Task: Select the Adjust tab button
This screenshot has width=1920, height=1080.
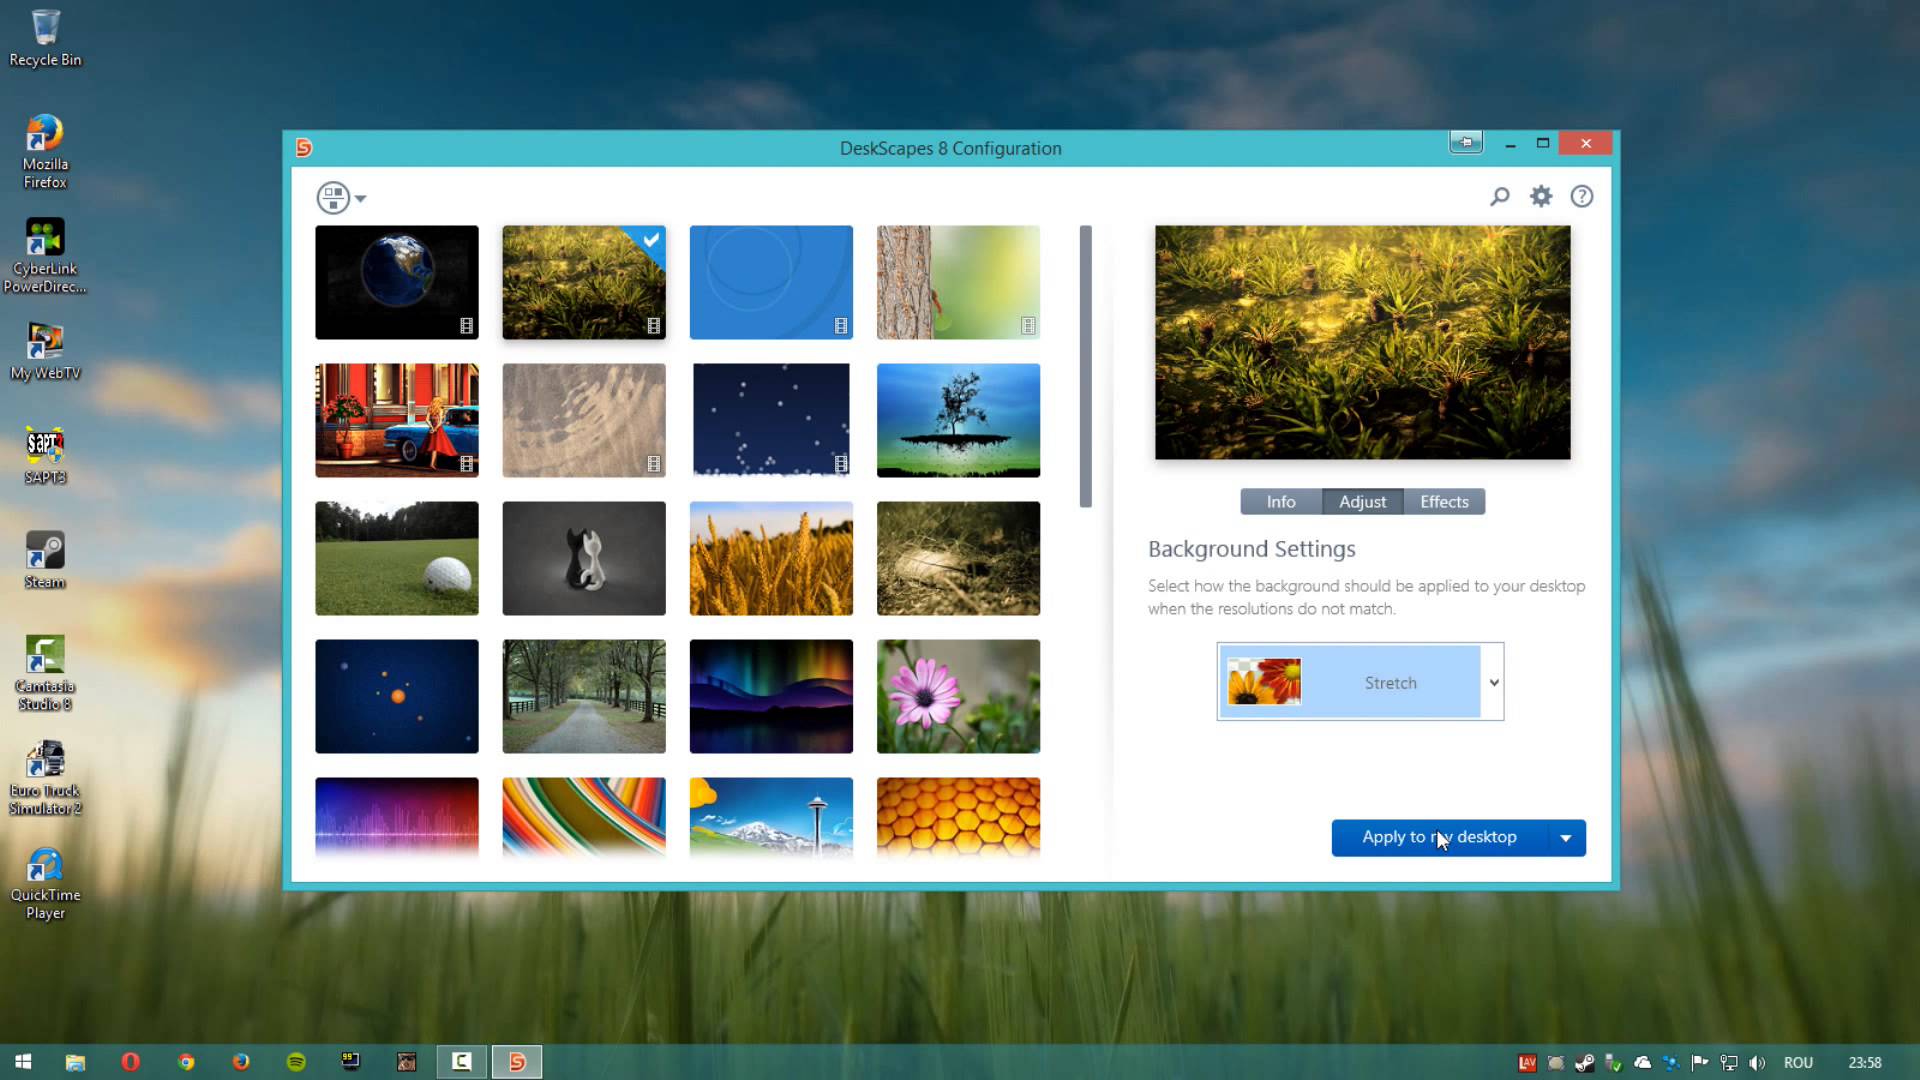Action: 1362,502
